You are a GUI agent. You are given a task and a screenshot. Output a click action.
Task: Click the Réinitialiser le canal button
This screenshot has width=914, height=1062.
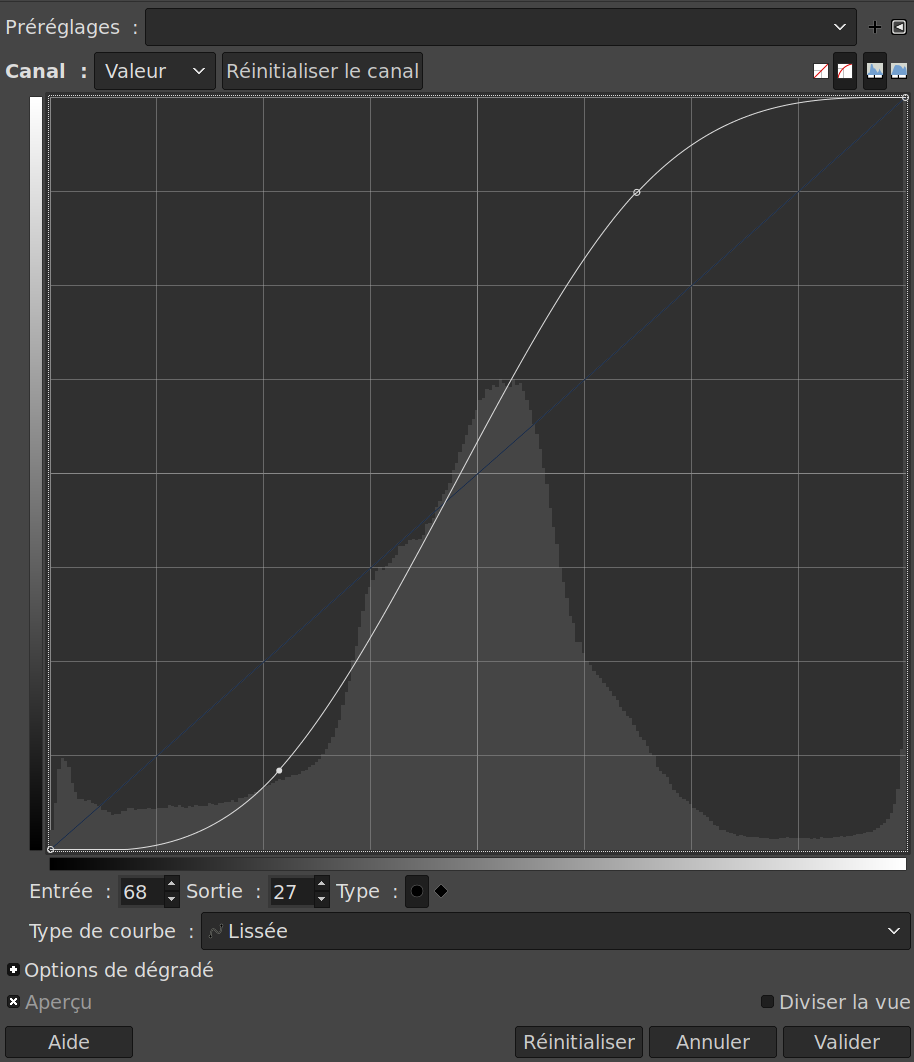point(322,71)
